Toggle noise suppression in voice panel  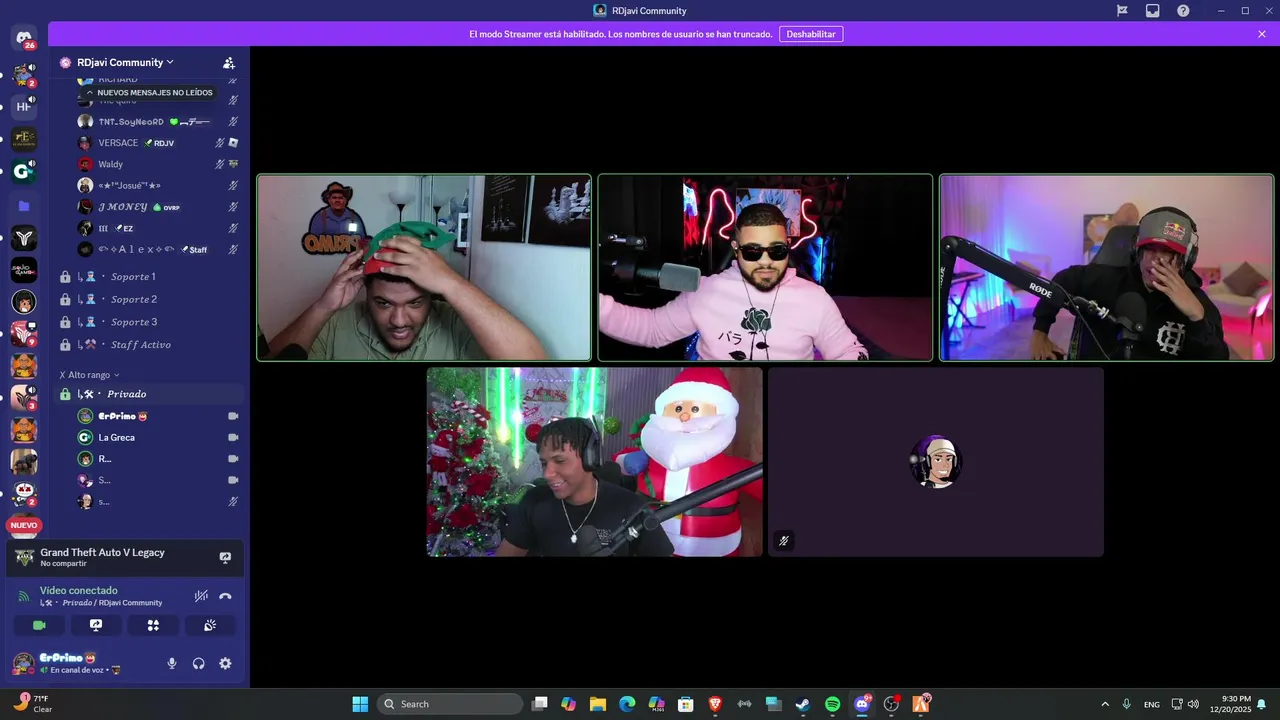(x=201, y=596)
